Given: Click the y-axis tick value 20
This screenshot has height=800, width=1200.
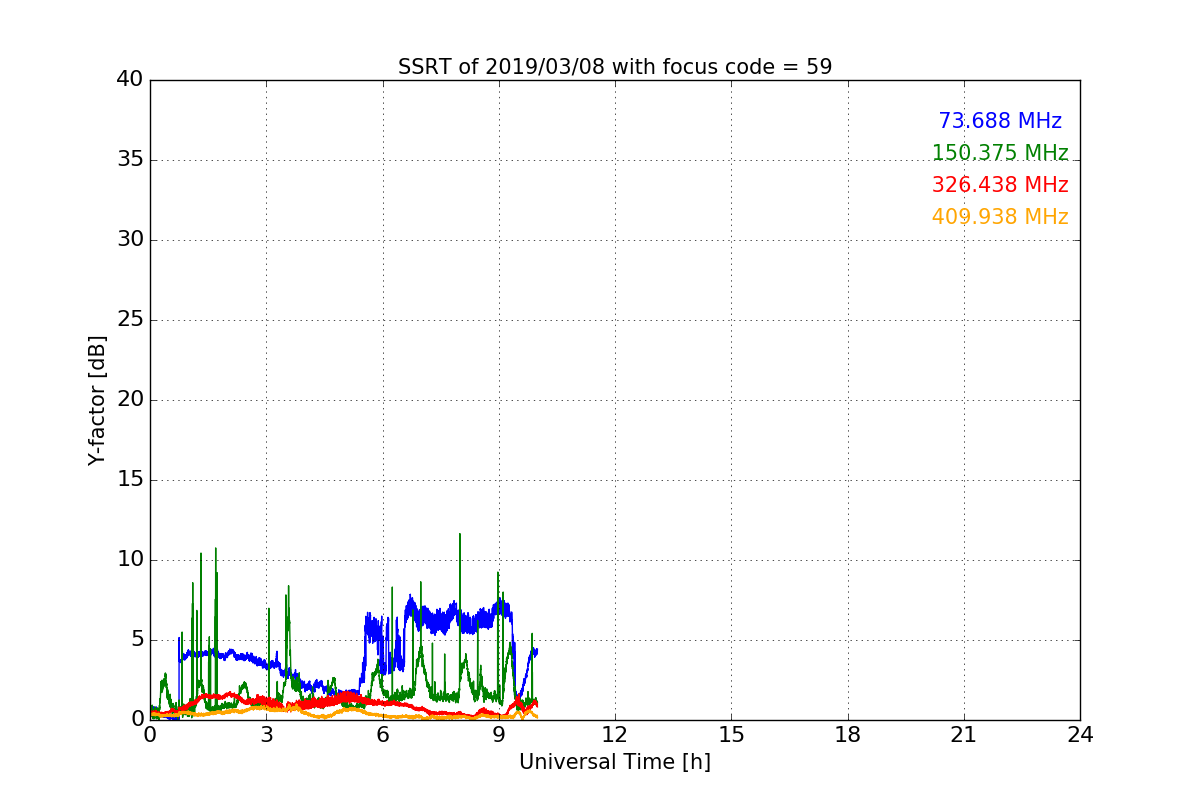Looking at the screenshot, I should coord(130,400).
